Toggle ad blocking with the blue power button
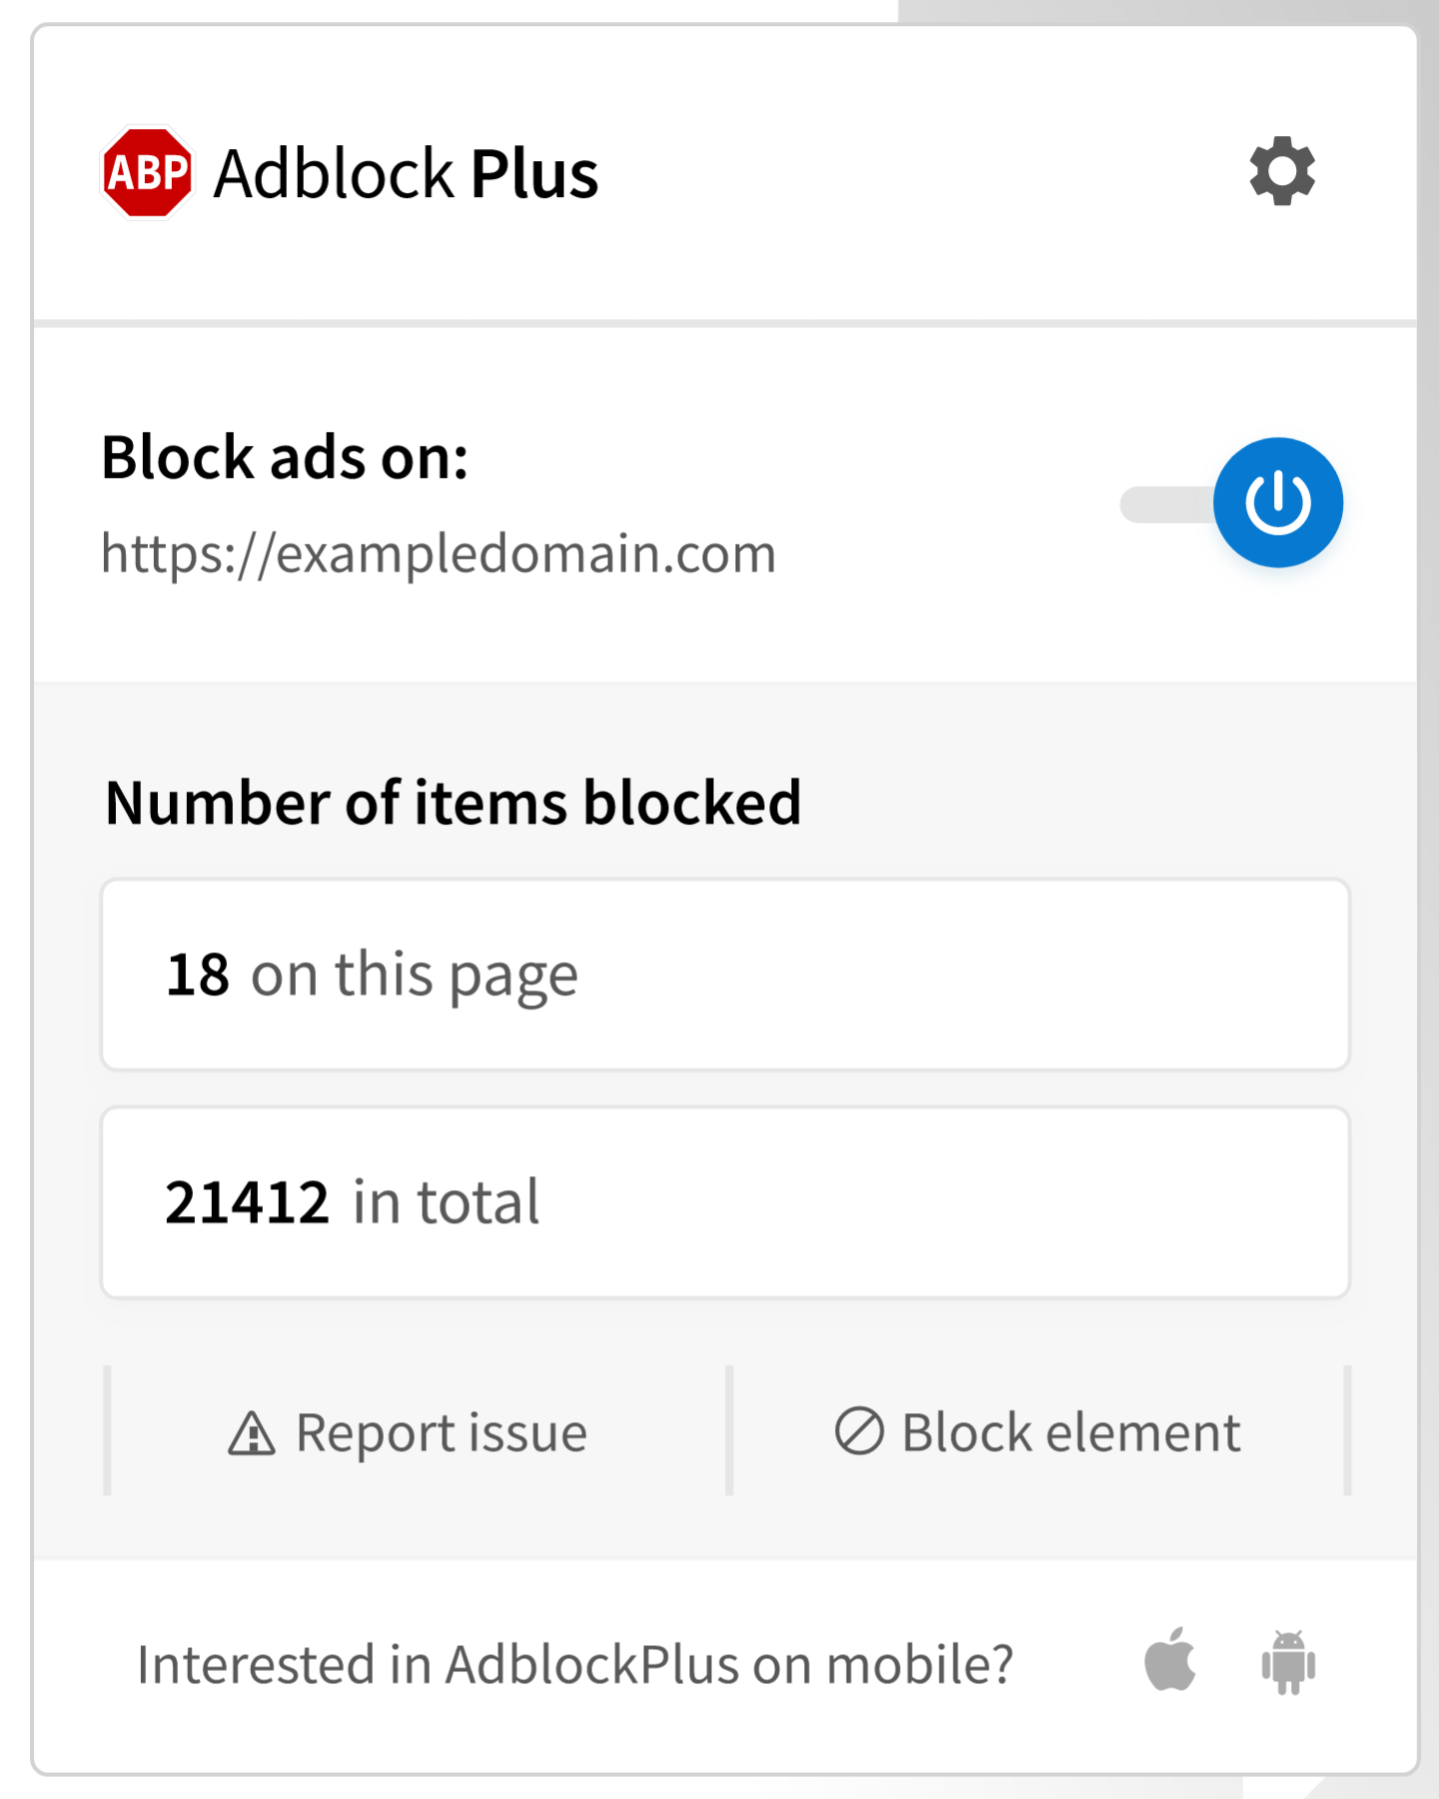The height and width of the screenshot is (1799, 1439). (x=1277, y=502)
